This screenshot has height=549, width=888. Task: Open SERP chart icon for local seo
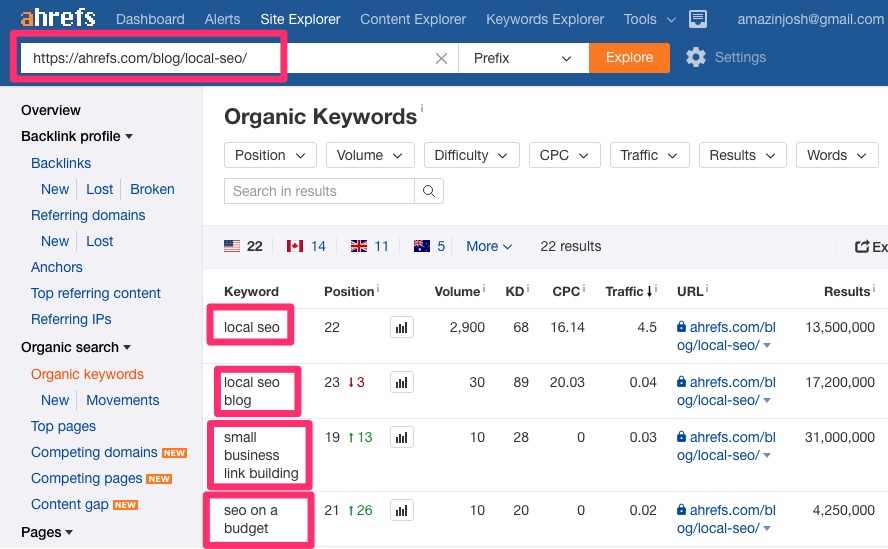point(402,327)
